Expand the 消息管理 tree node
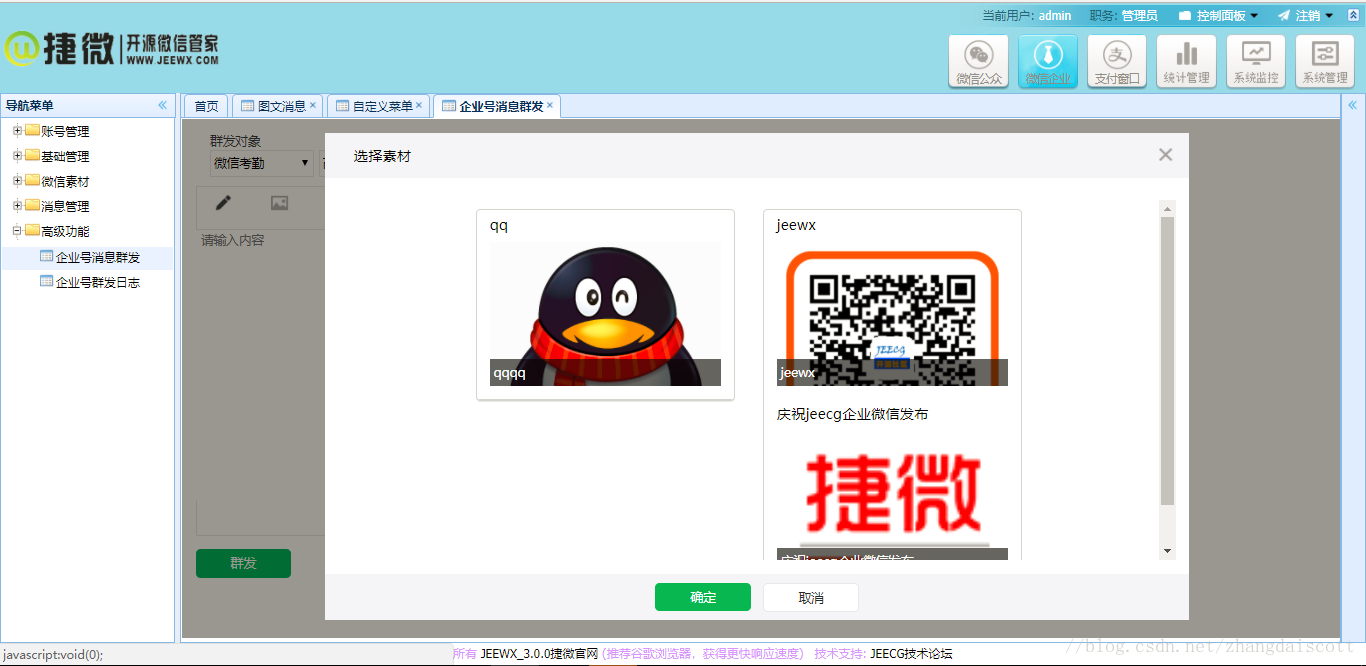This screenshot has width=1366, height=666. pos(17,206)
